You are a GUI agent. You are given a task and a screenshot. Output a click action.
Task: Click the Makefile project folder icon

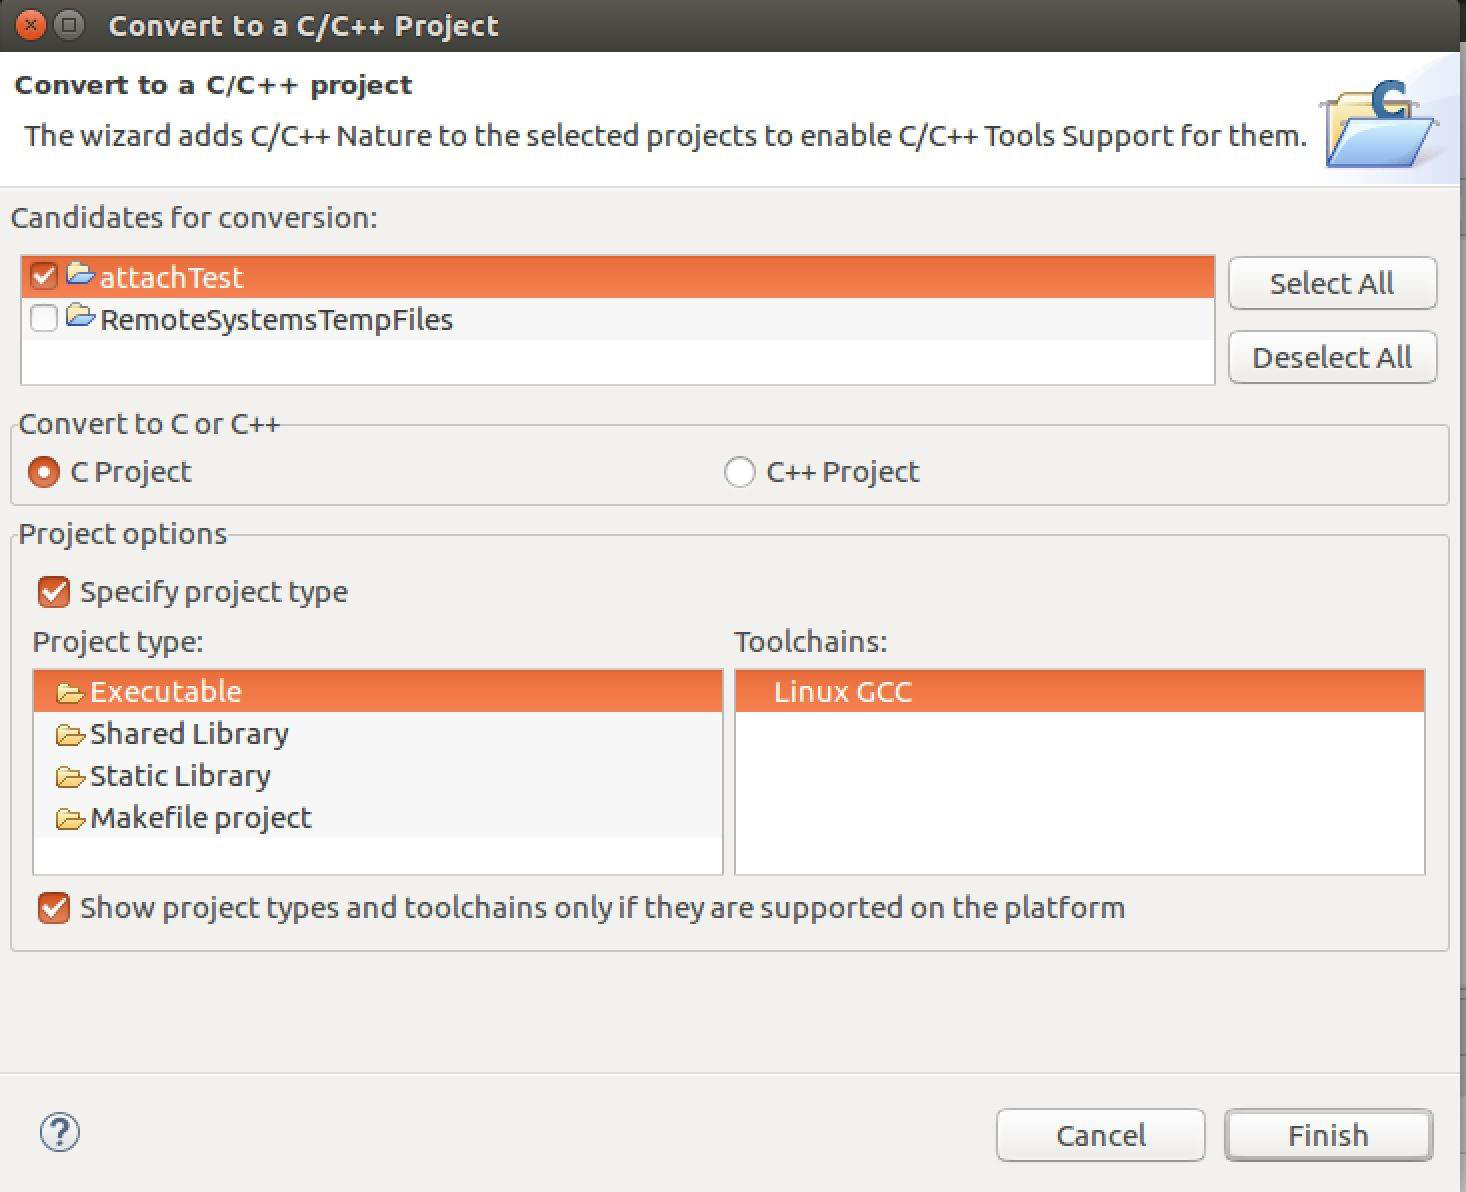click(x=68, y=817)
